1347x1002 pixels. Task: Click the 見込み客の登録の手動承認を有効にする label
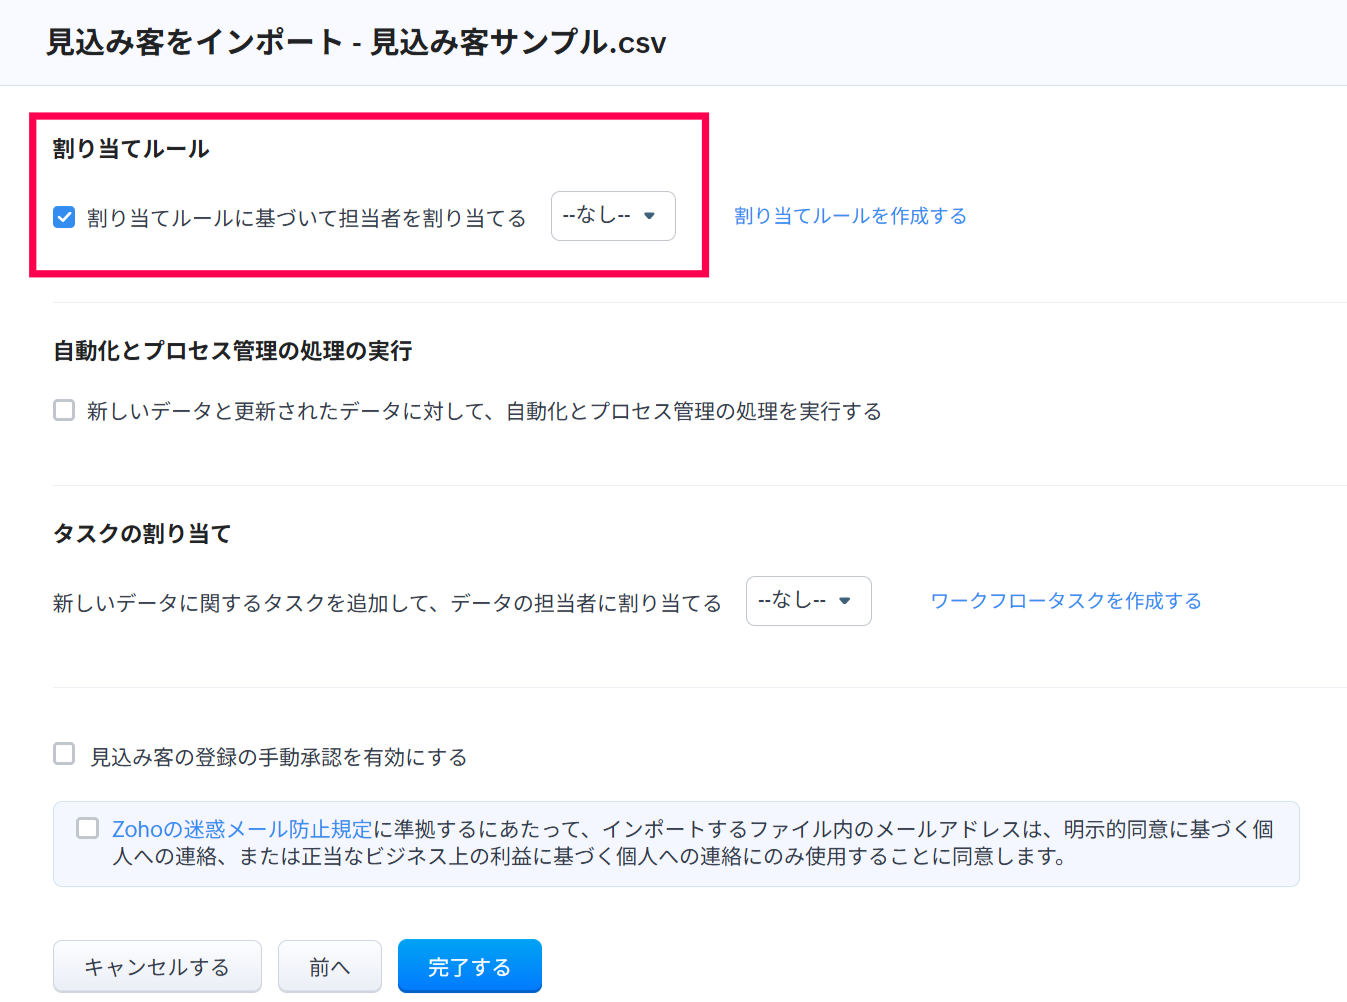(279, 757)
